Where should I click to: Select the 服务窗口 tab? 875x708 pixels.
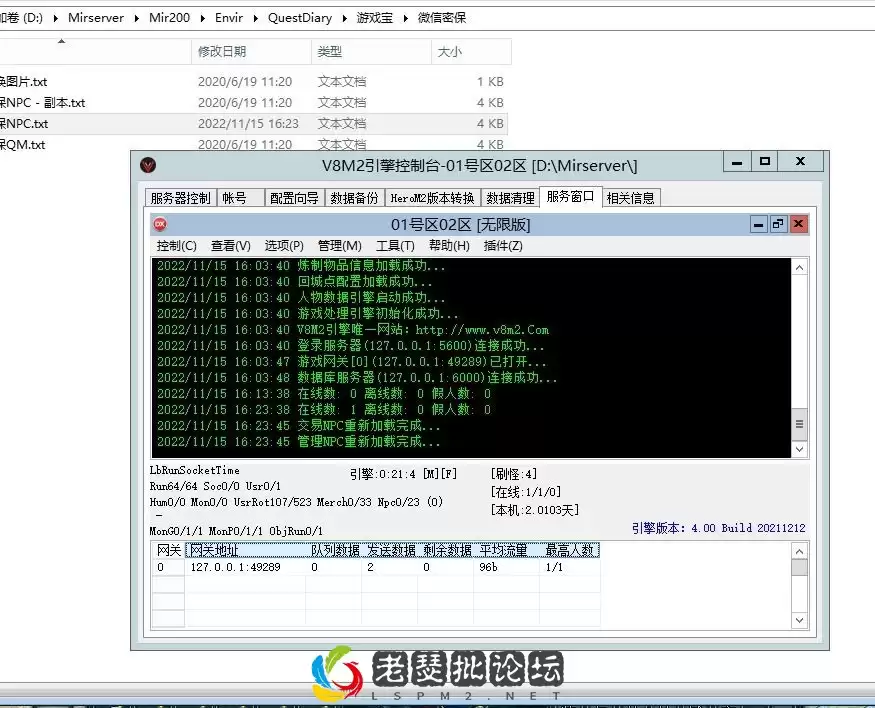point(570,196)
